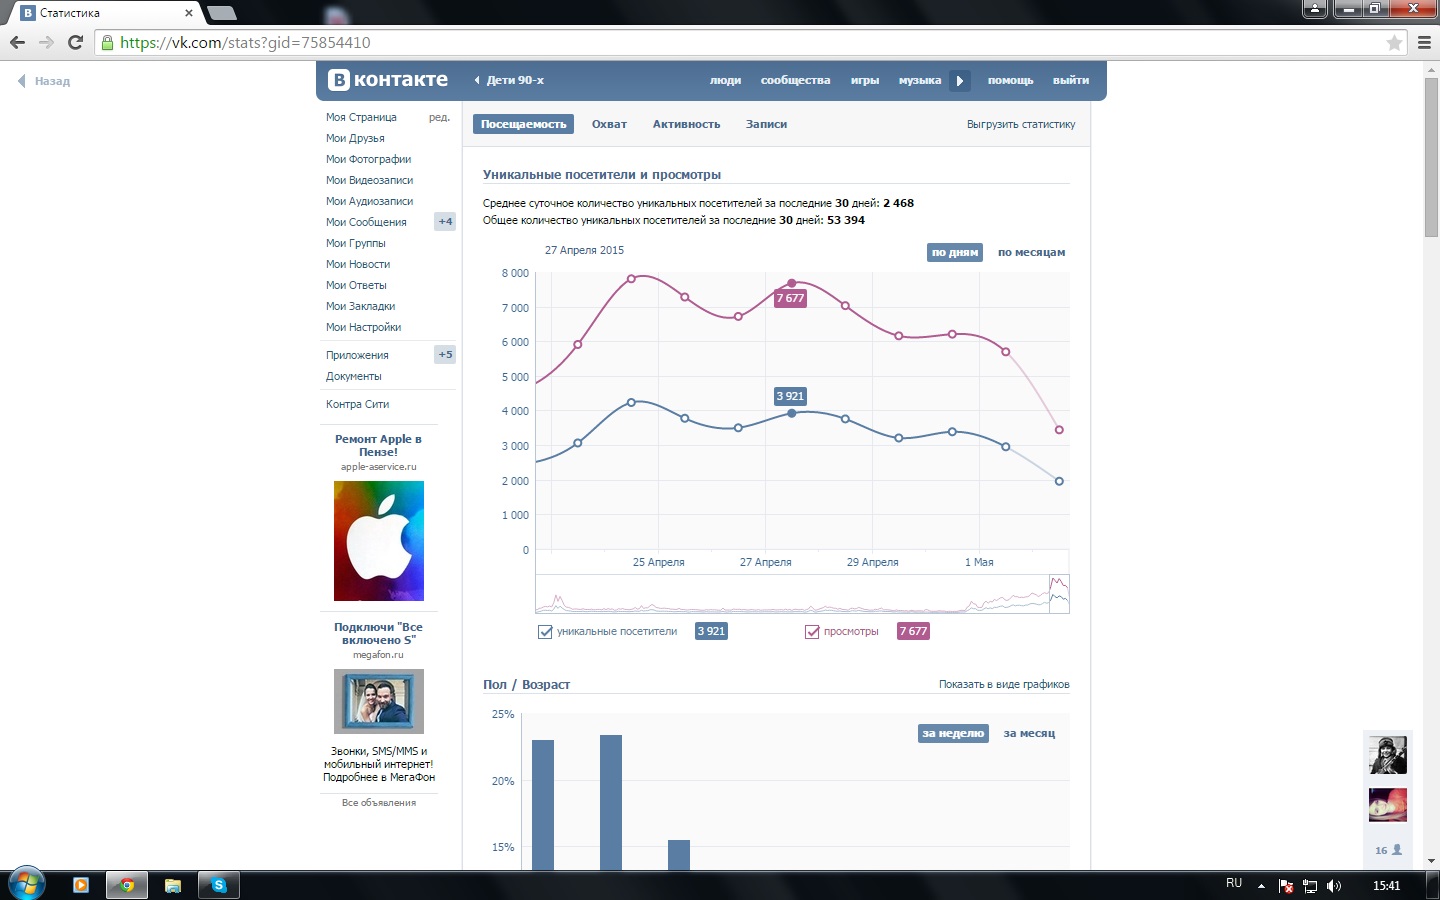
Task: Click игры in top menu
Action: click(x=865, y=80)
